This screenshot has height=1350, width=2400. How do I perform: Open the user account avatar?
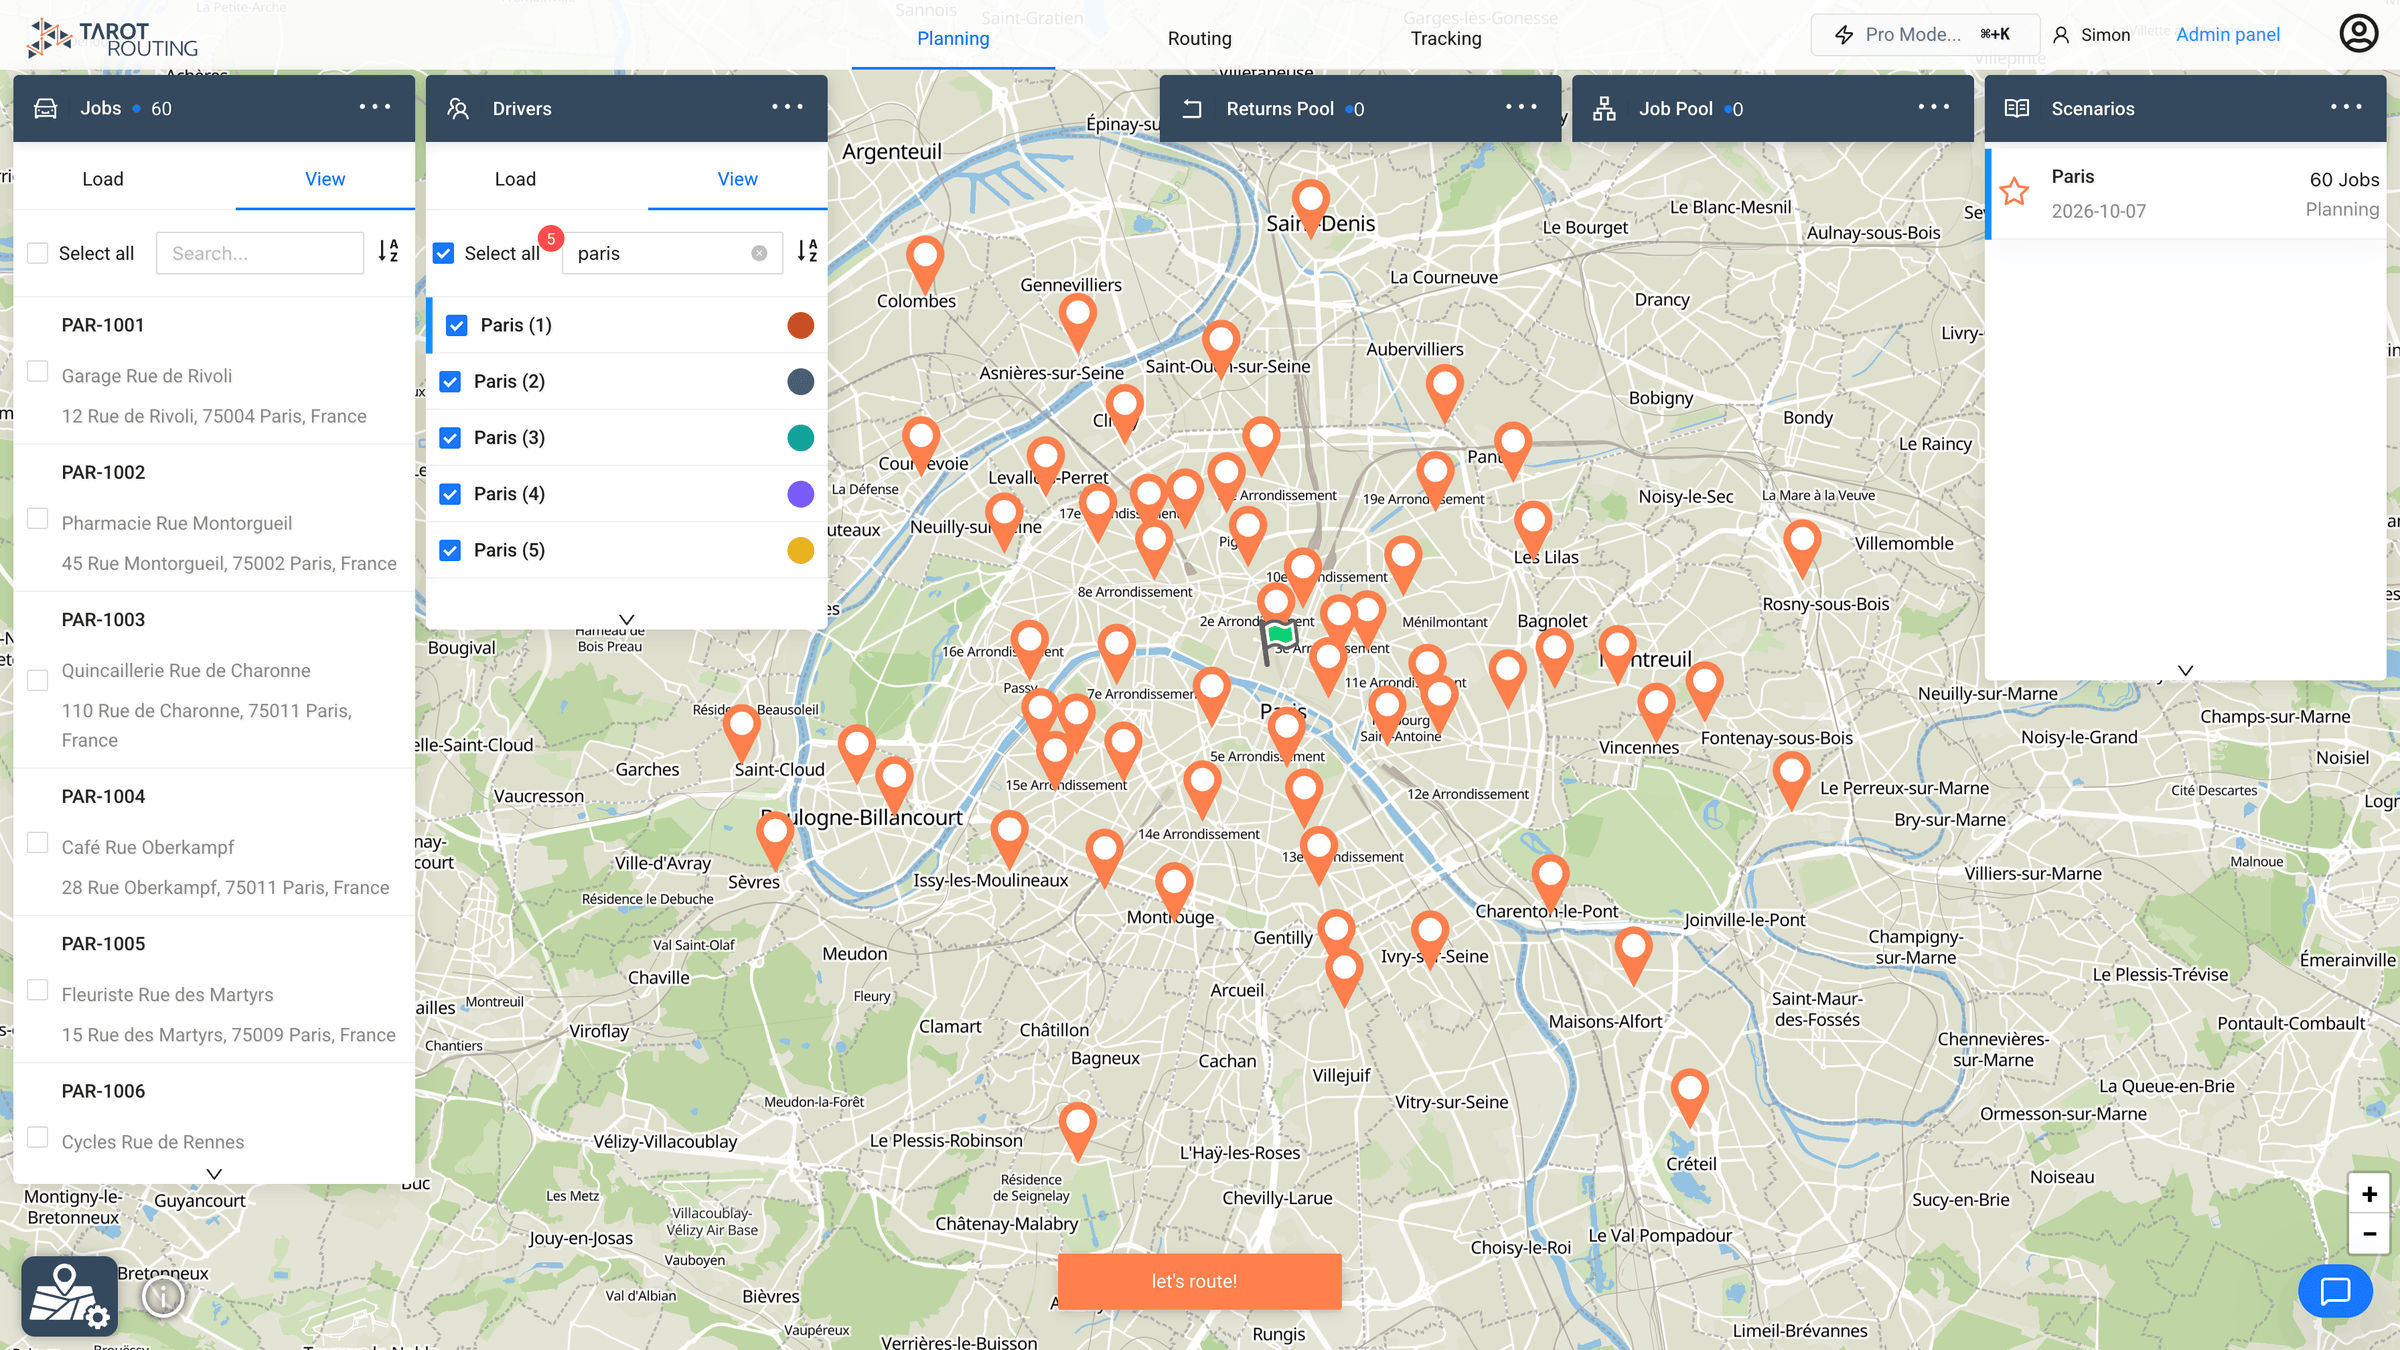click(2358, 34)
